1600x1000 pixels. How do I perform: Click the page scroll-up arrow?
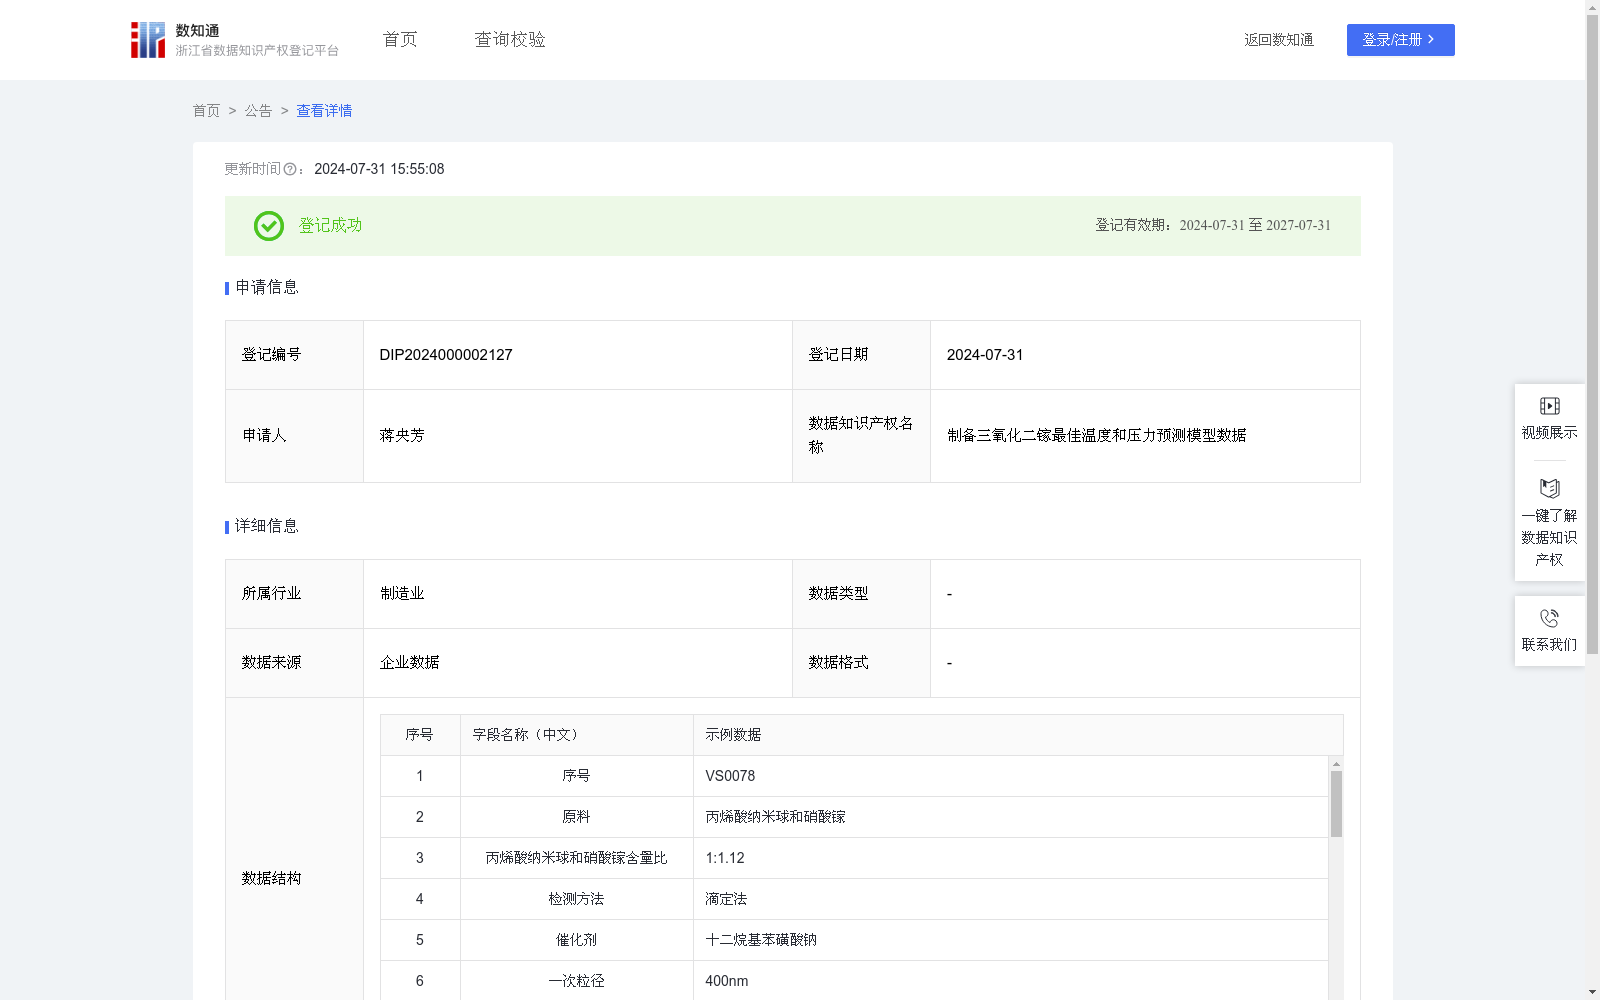click(1592, 7)
